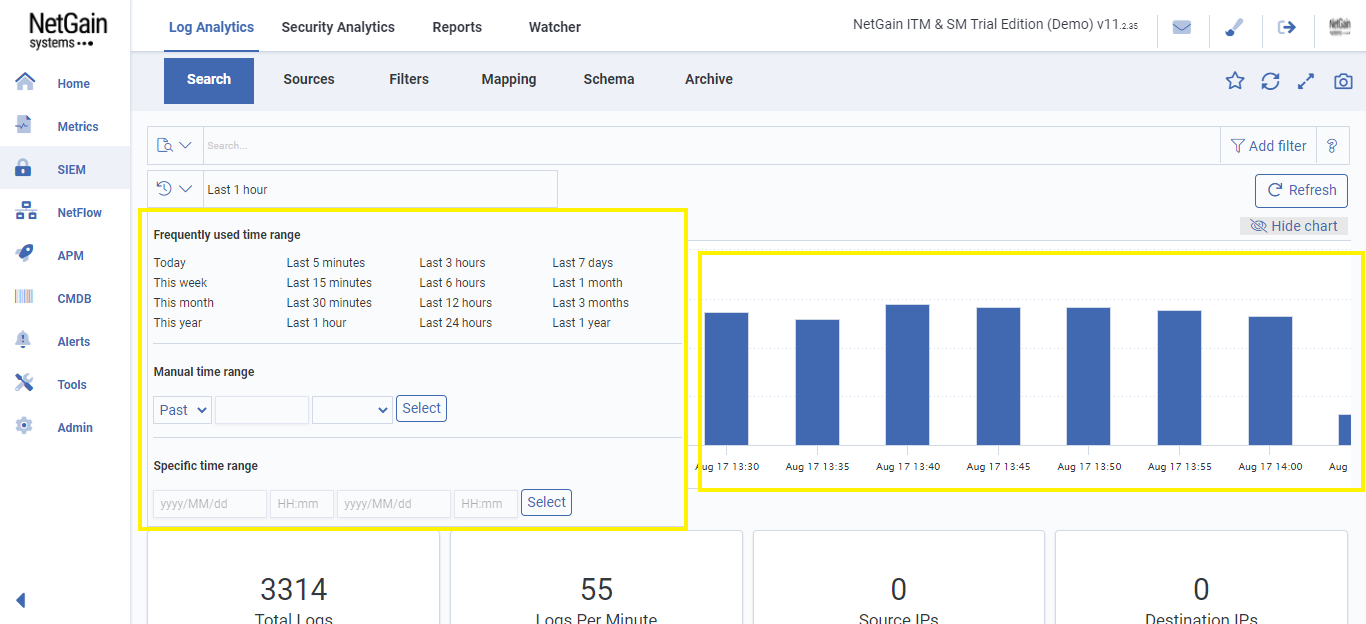
Task: Select the SIEM lock icon
Action: [23, 169]
